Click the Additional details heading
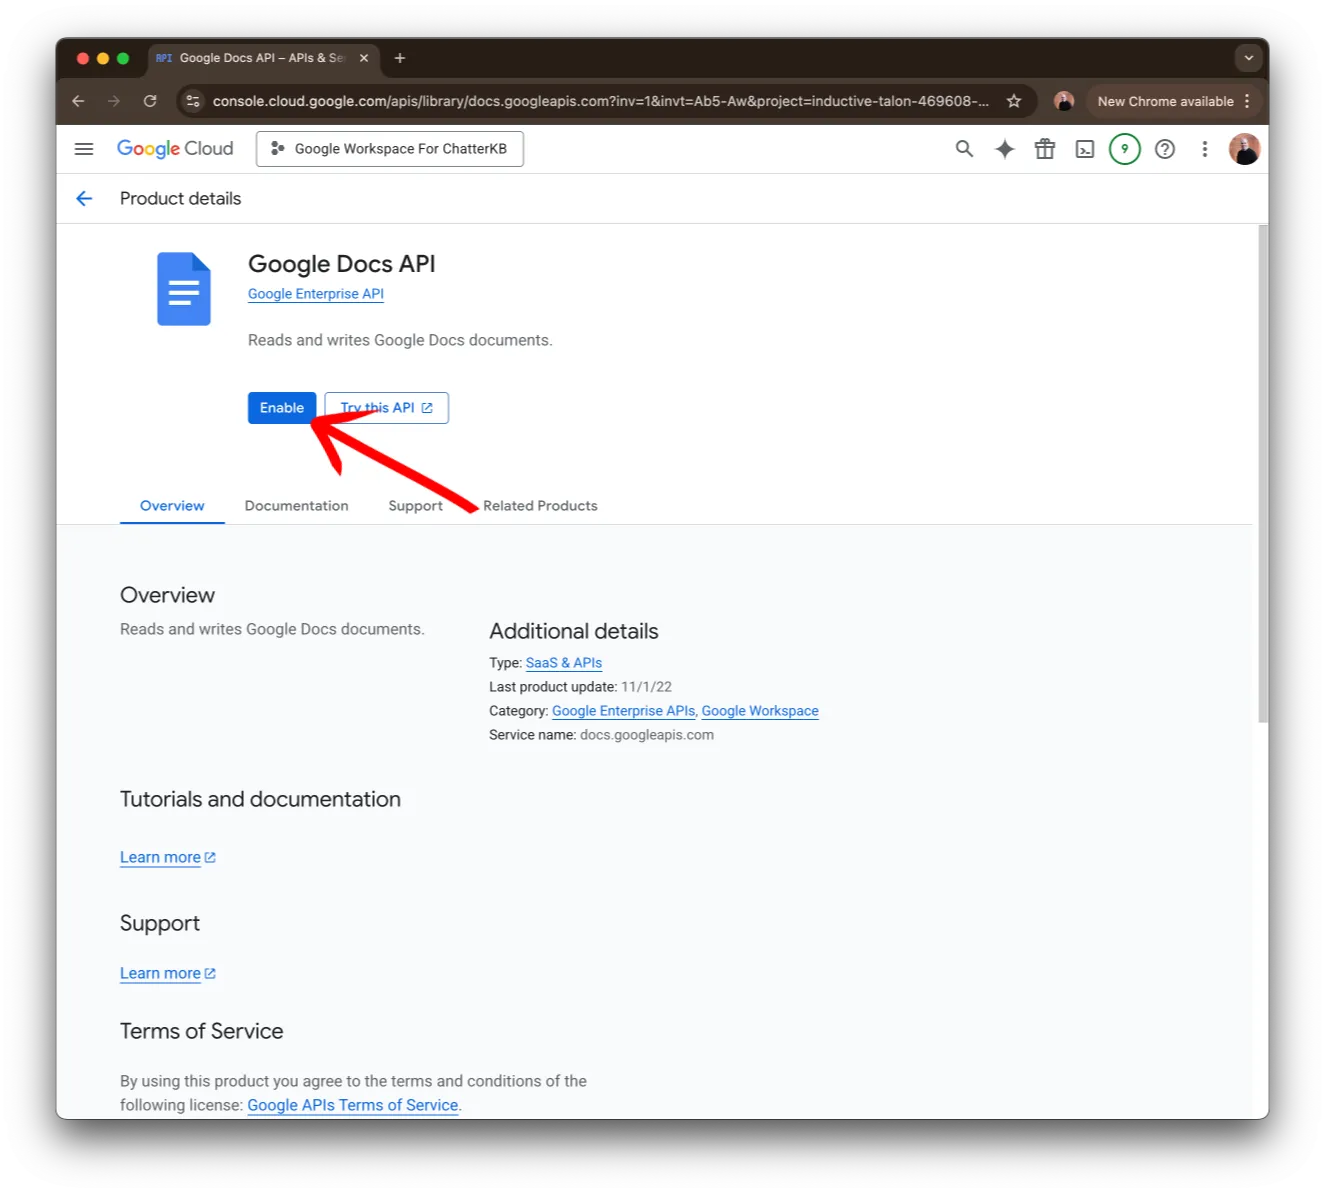The height and width of the screenshot is (1193, 1325). pyautogui.click(x=574, y=632)
